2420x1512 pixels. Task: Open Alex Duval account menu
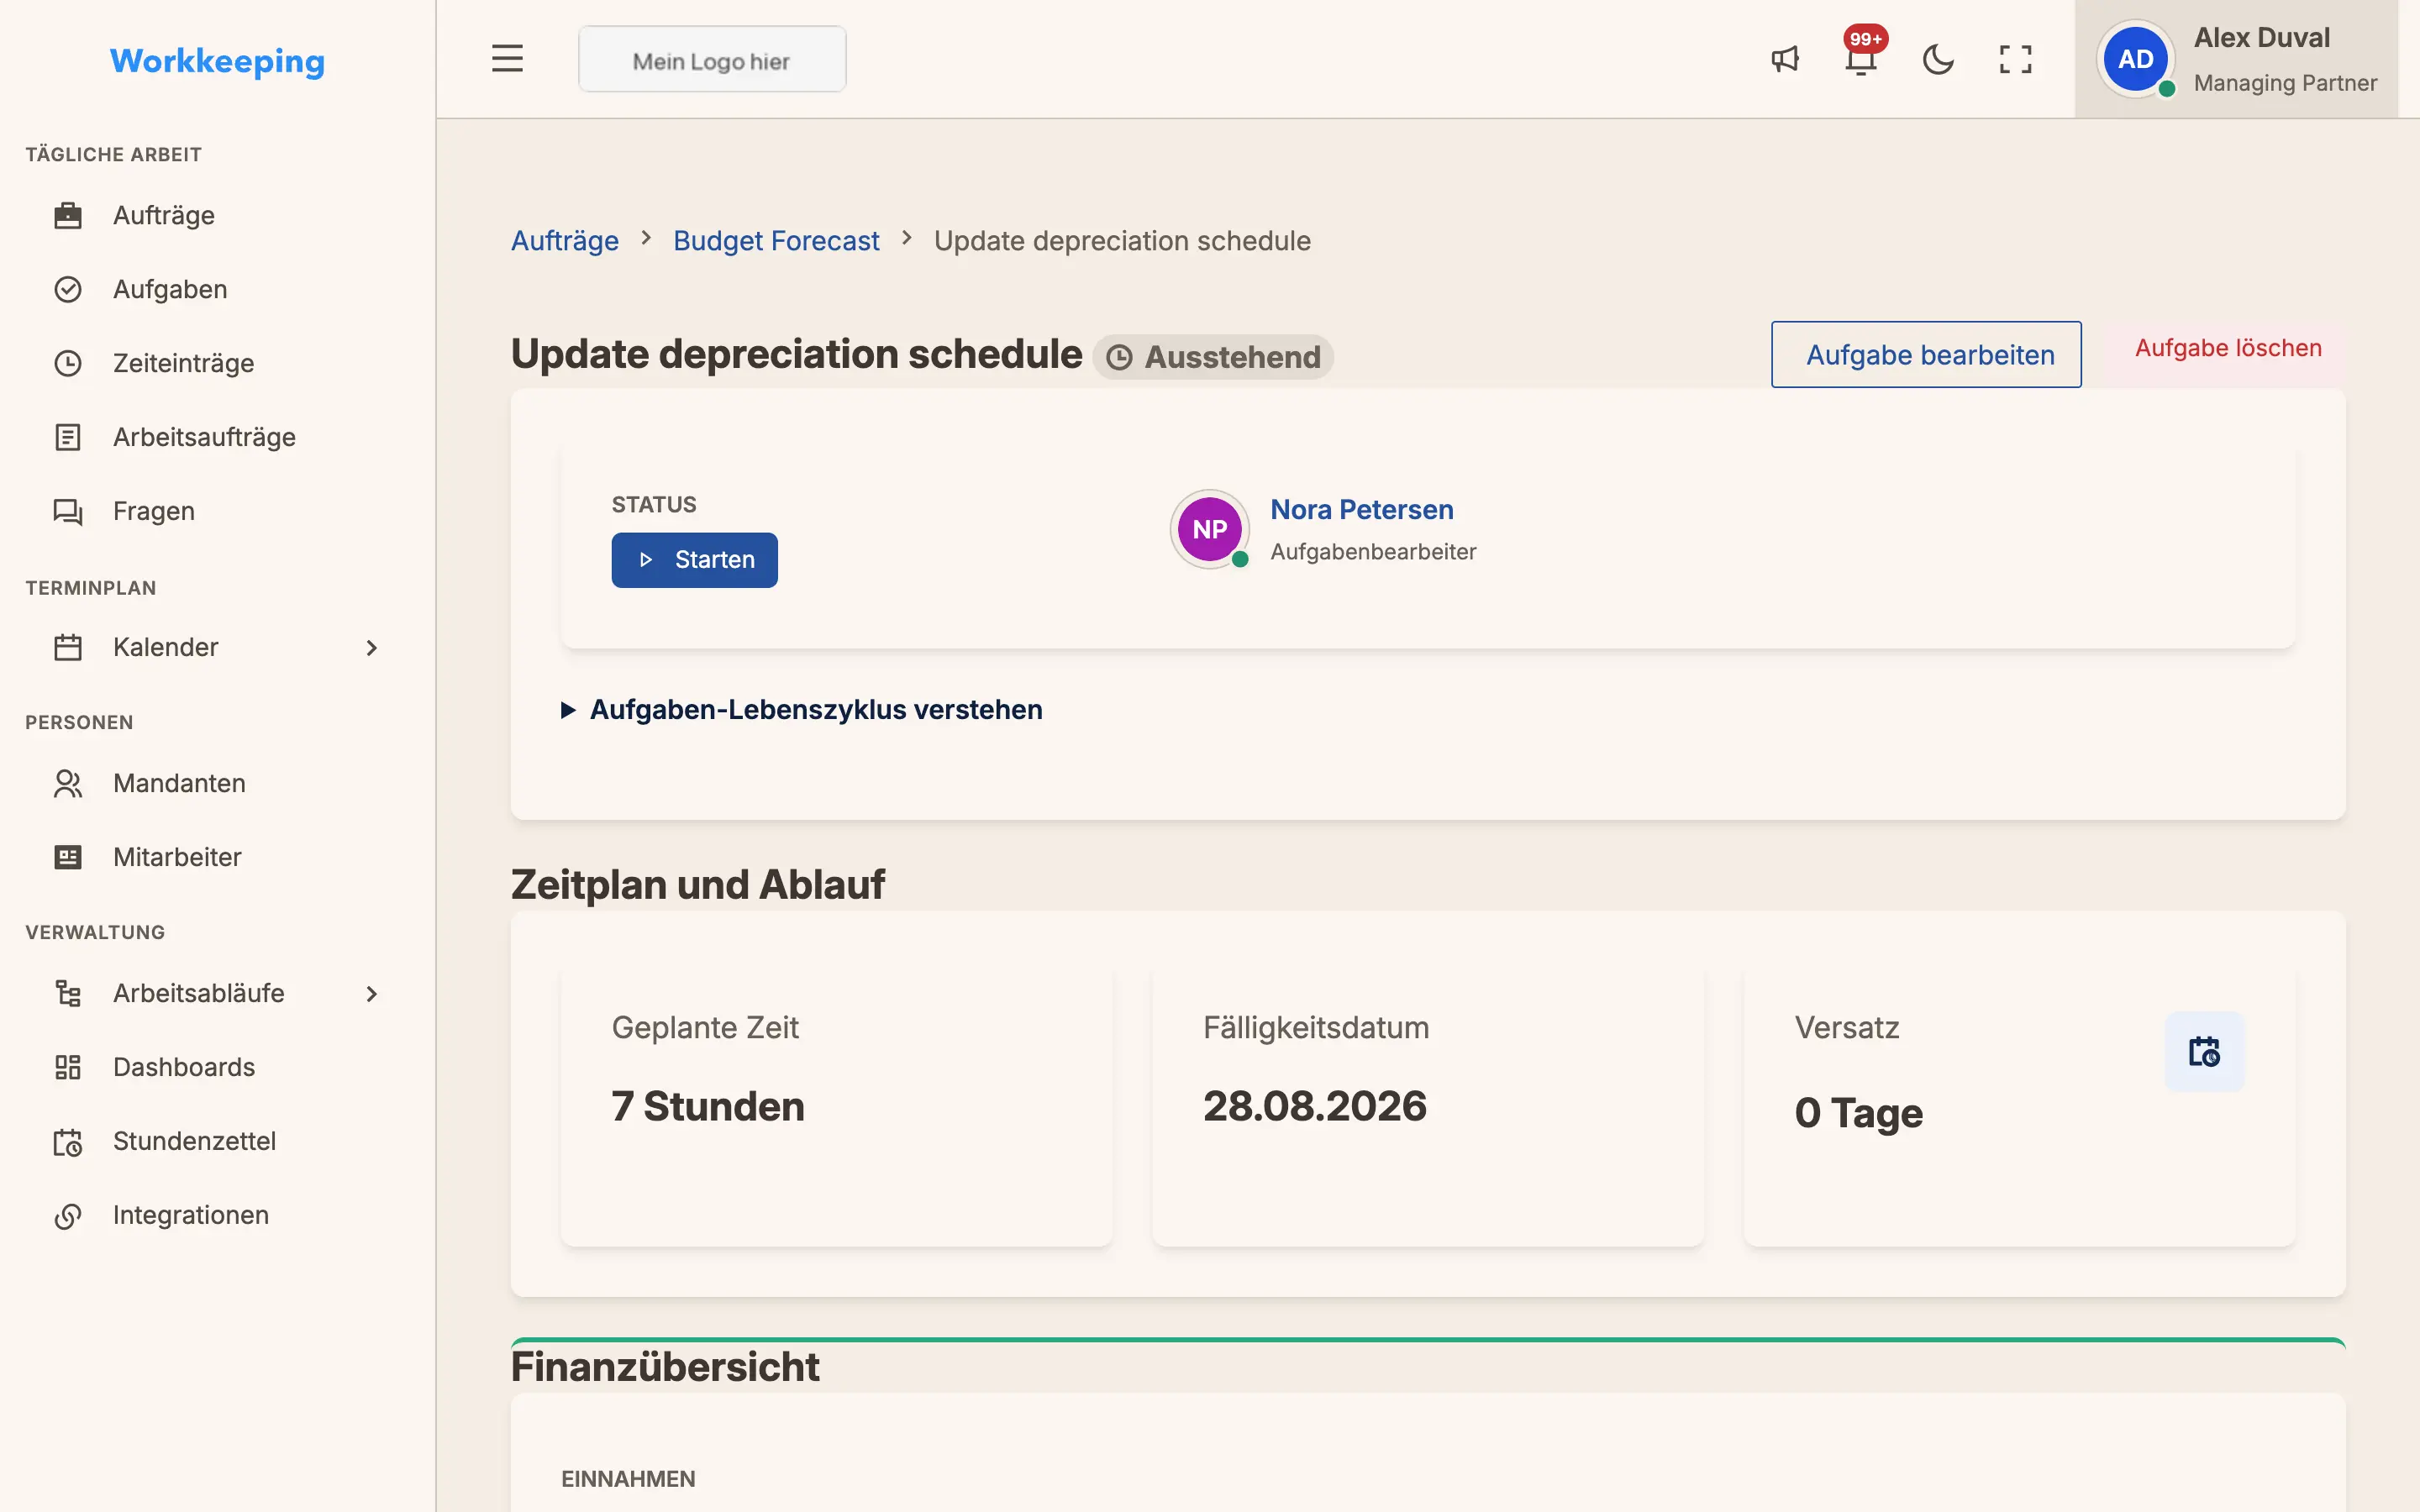(x=2236, y=59)
